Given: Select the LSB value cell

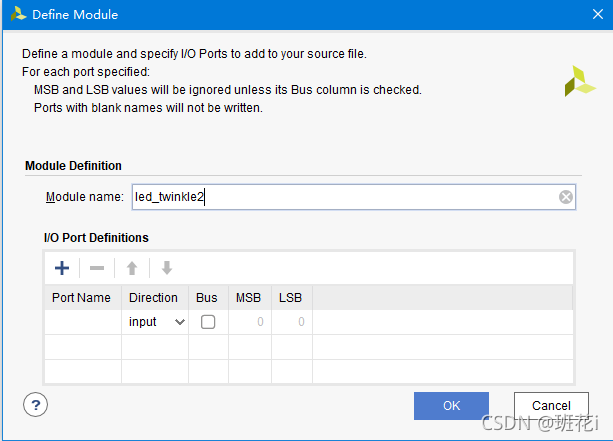Looking at the screenshot, I should (x=292, y=322).
